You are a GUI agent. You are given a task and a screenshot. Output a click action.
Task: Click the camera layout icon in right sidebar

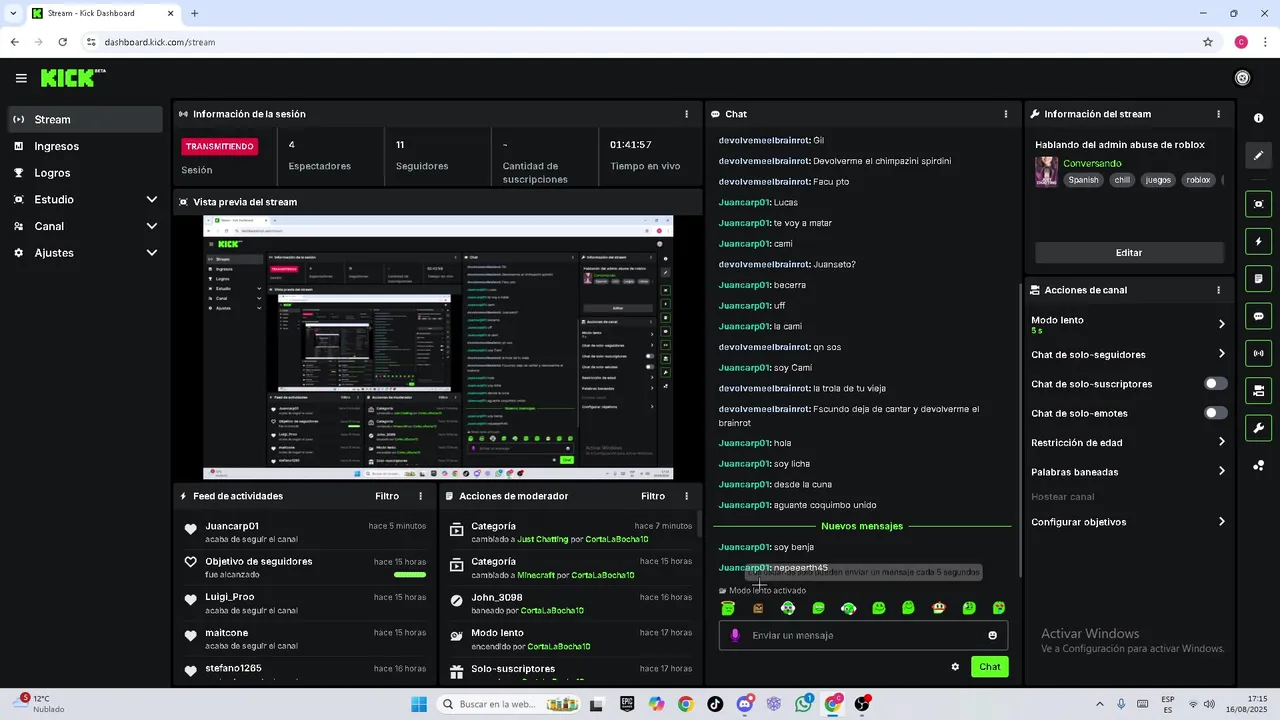[x=1258, y=390]
